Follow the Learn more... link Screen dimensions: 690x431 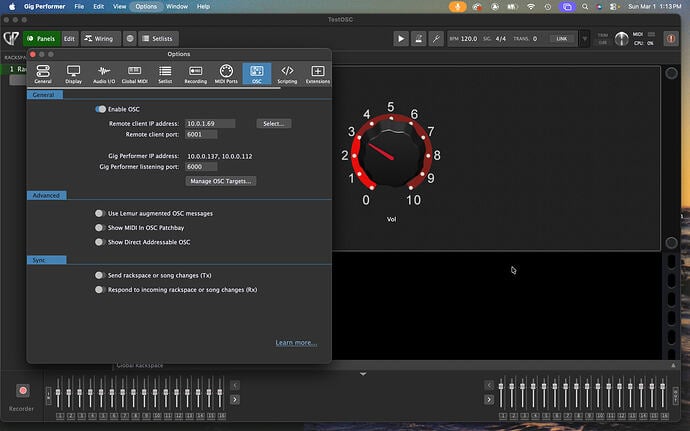296,343
